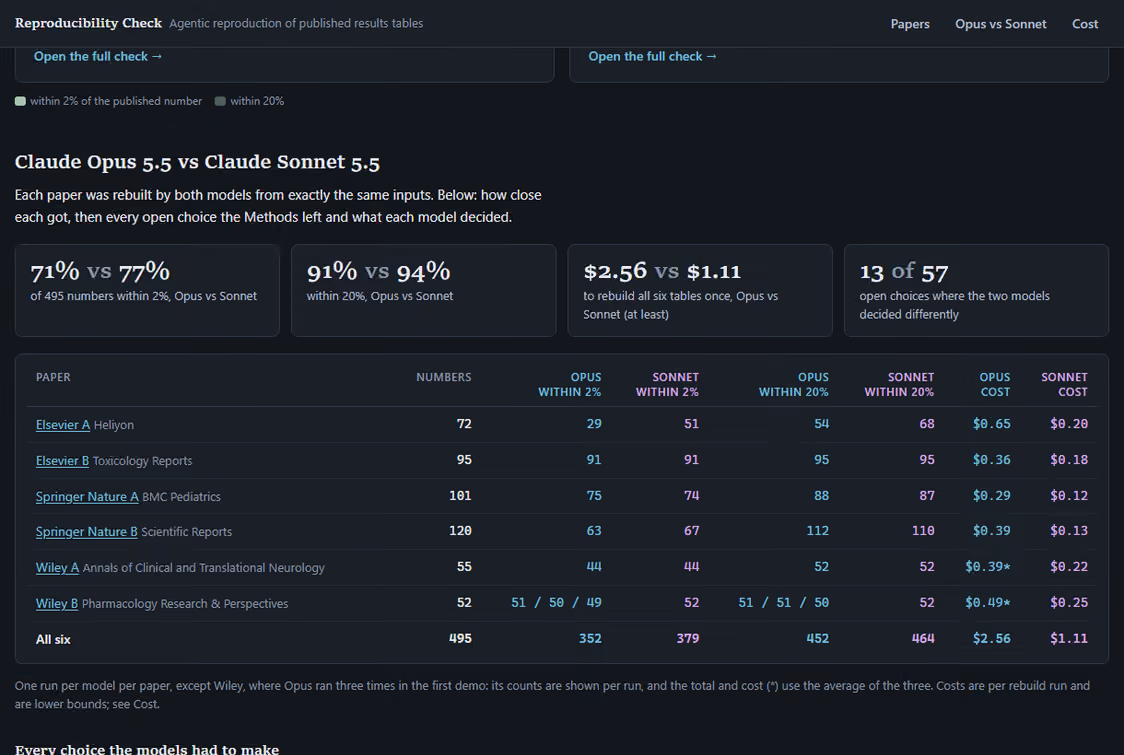The width and height of the screenshot is (1124, 755).
Task: Select Annals of Clinical and Translational Neurology text
Action: pos(204,567)
